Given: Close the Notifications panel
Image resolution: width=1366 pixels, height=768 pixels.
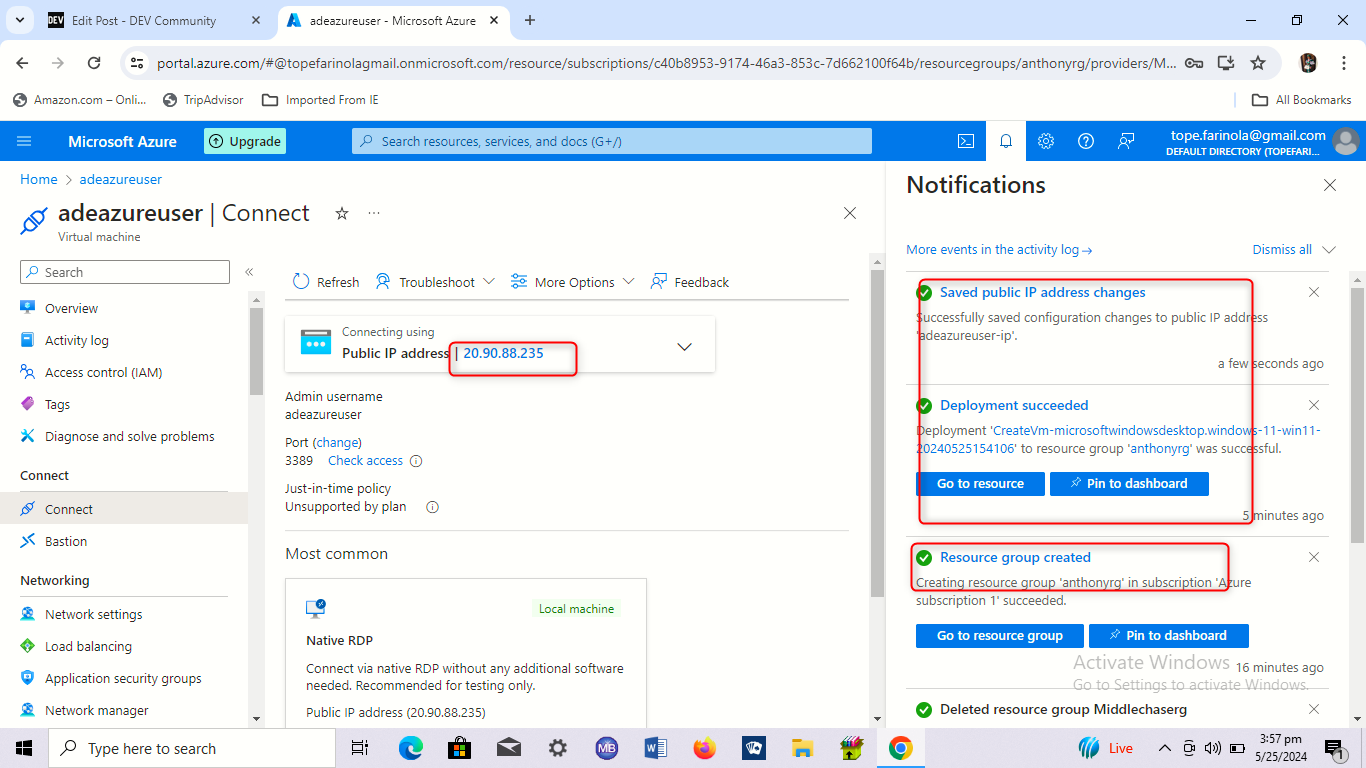Looking at the screenshot, I should coord(1330,185).
